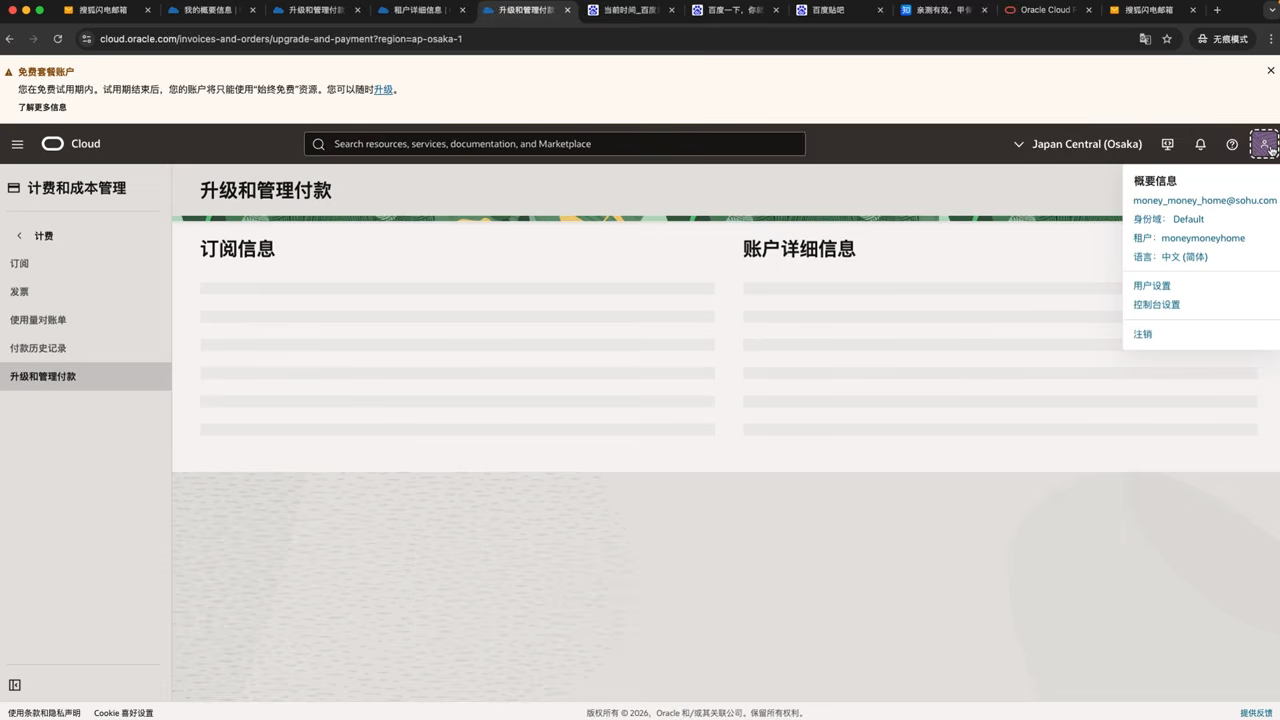Open 控制台设置 in profile menu
Image resolution: width=1280 pixels, height=720 pixels.
pos(1157,305)
